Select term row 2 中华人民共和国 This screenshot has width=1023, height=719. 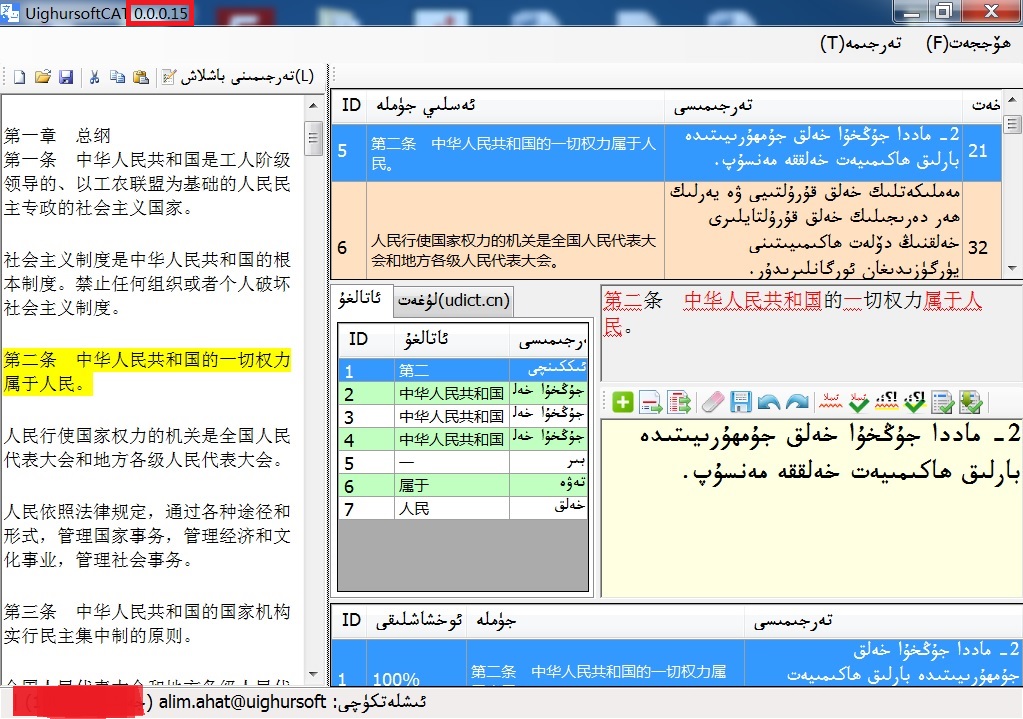(463, 393)
